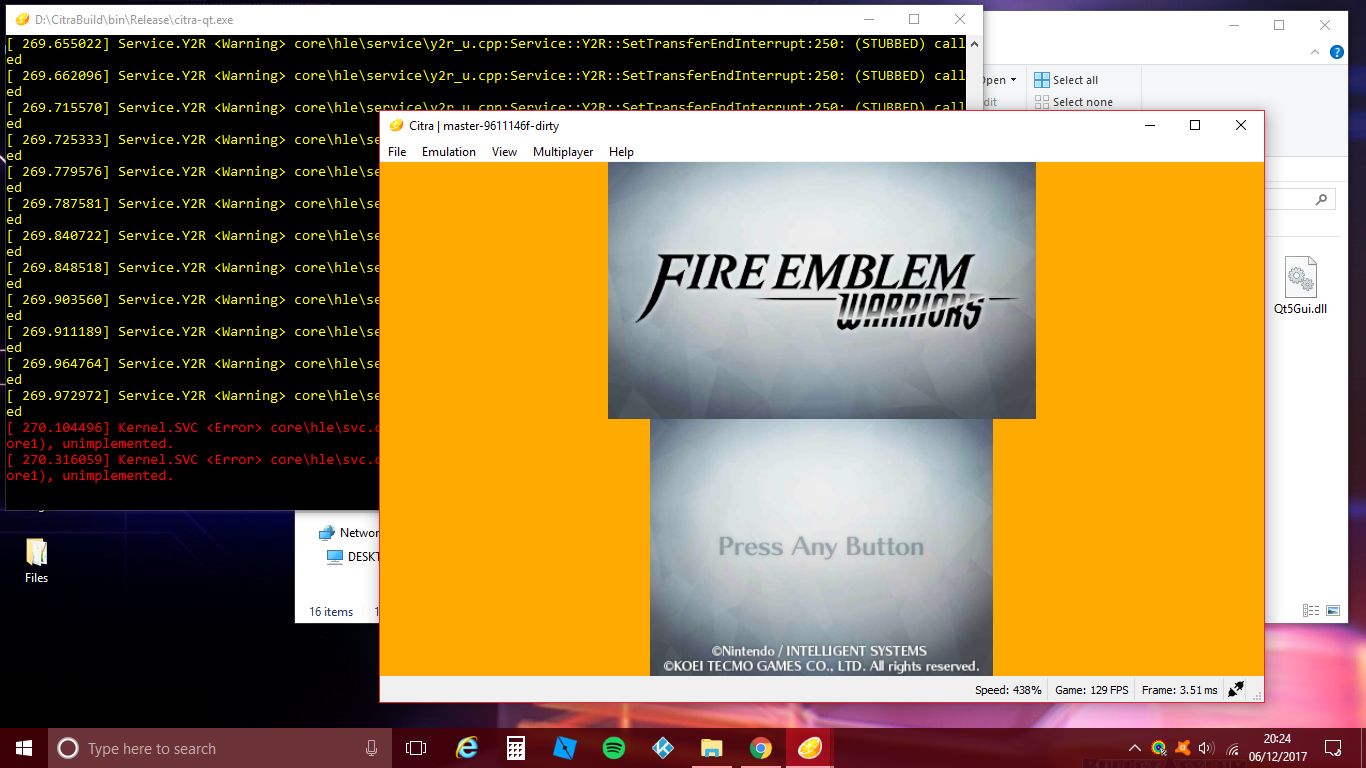Launch Kodi from the taskbar
1366x768 pixels.
[662, 748]
